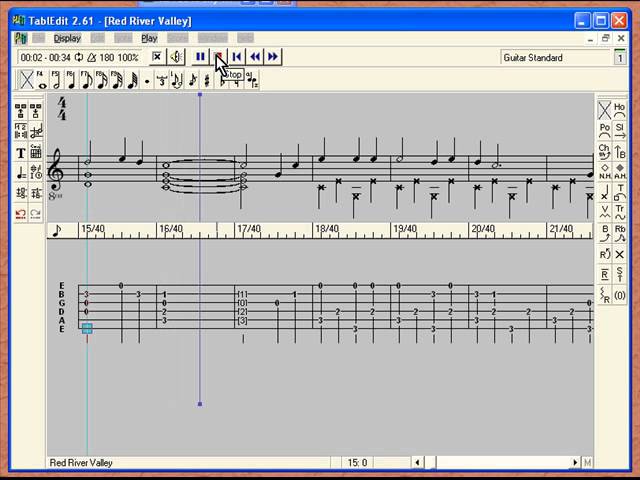Select the Bend (B) curved arrow effect

(x=604, y=233)
